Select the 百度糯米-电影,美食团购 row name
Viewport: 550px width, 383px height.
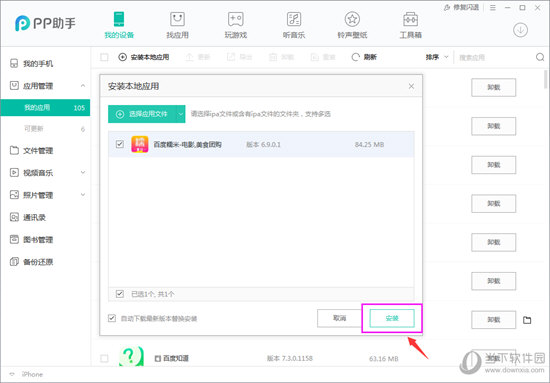click(188, 145)
